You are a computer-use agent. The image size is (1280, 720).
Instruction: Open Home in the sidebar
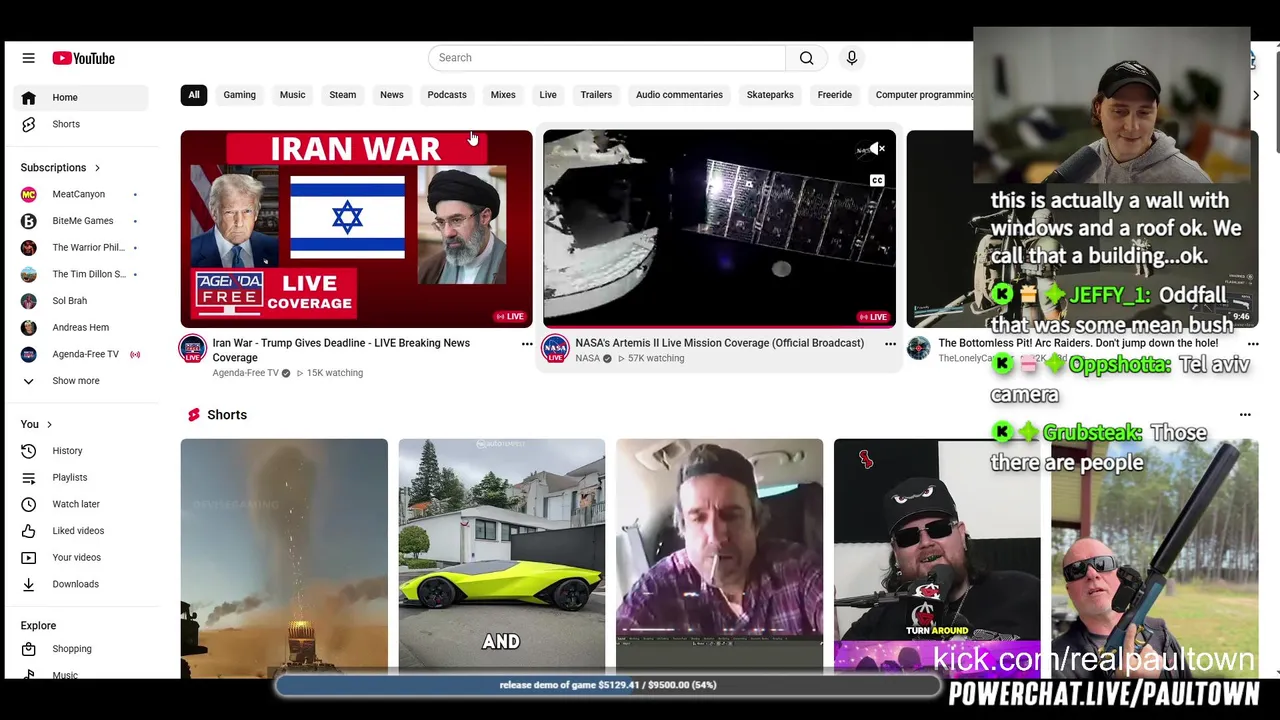(x=82, y=97)
